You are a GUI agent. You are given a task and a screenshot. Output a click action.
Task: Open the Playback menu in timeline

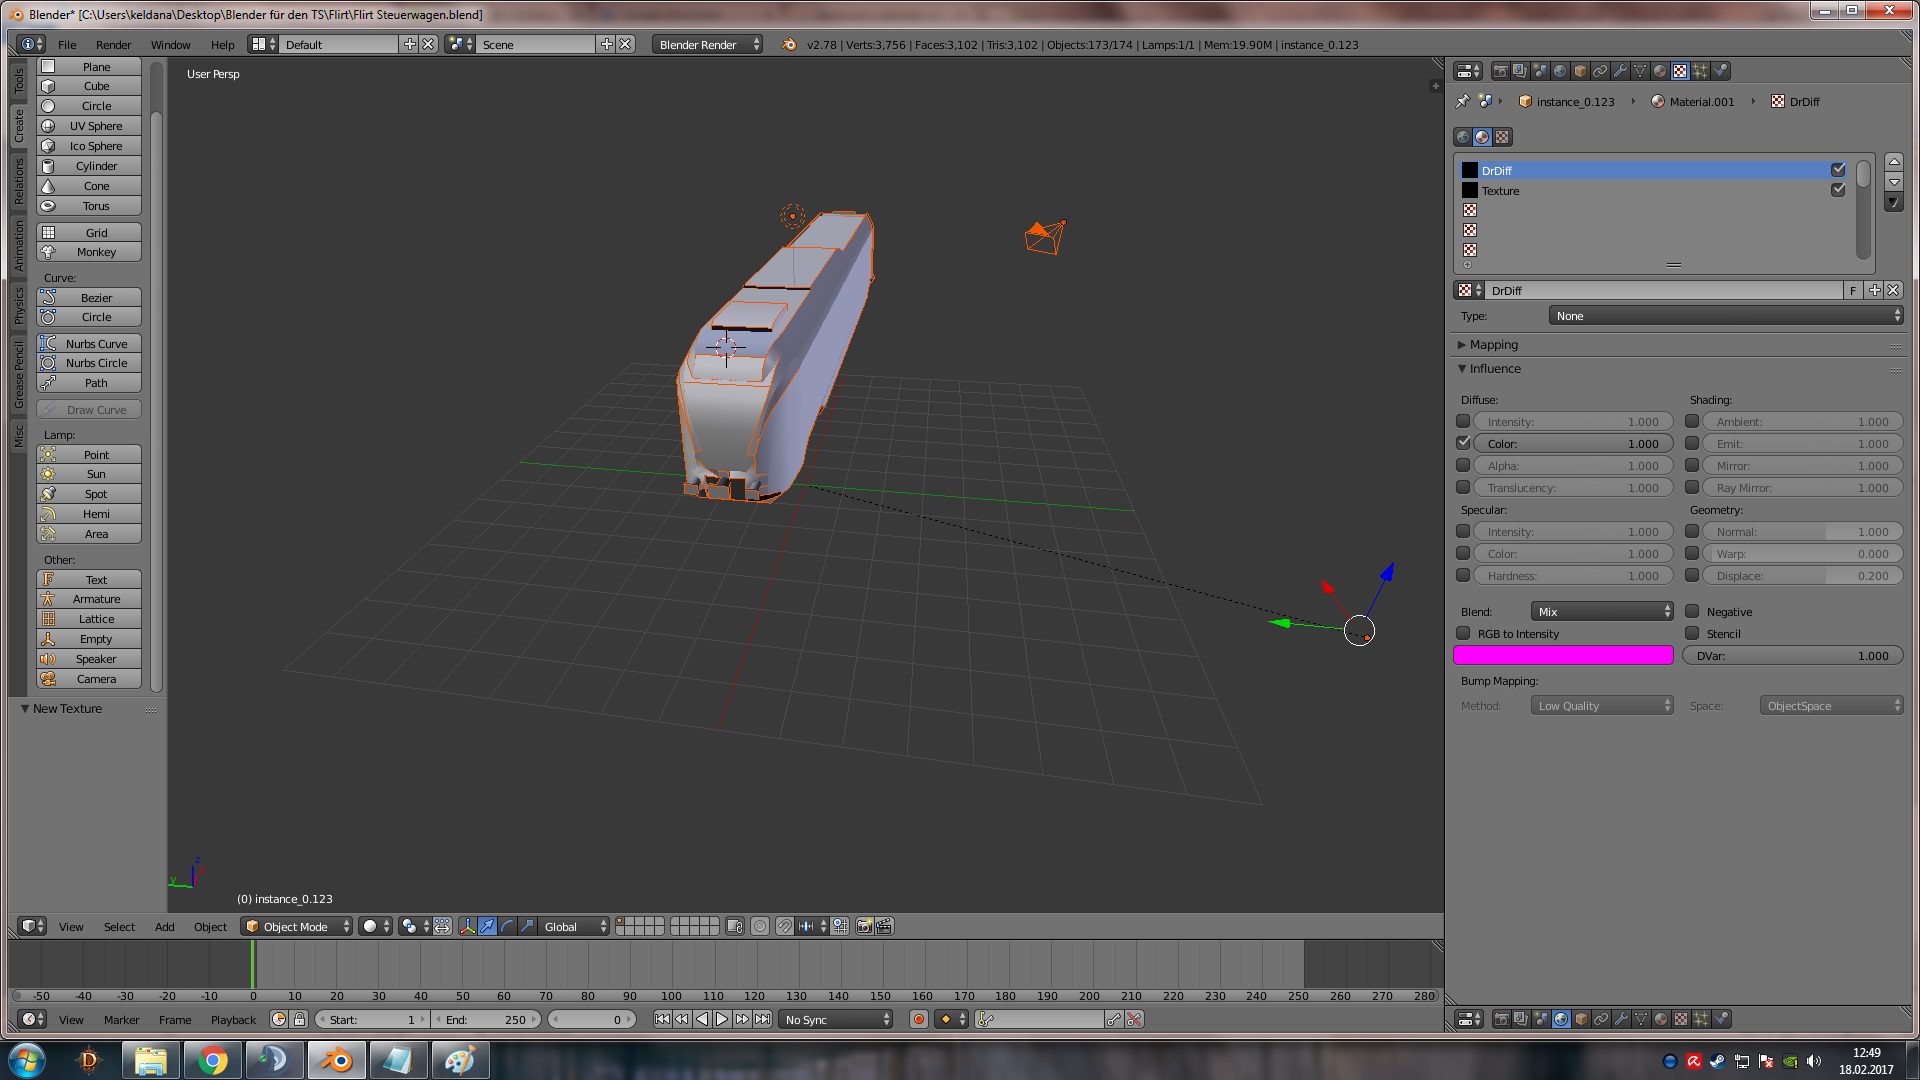tap(233, 1020)
